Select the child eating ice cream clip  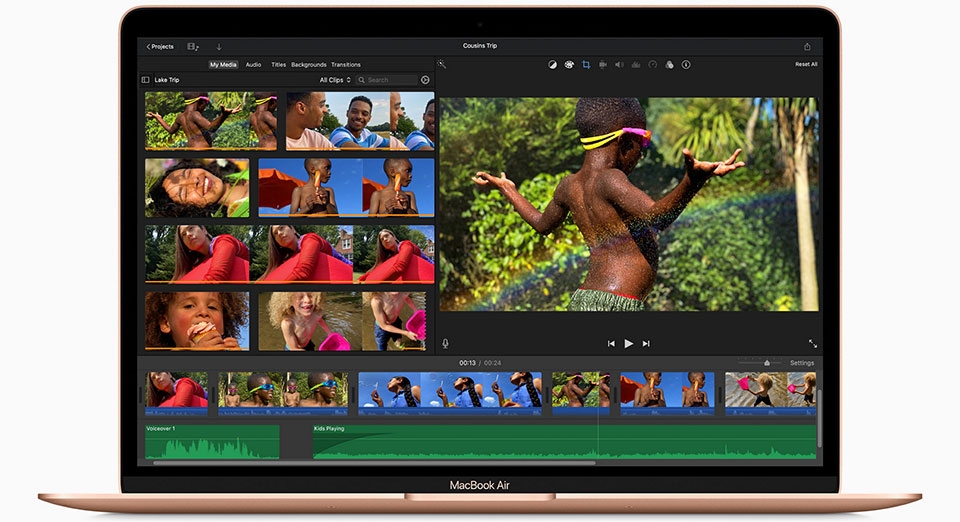tap(197, 321)
